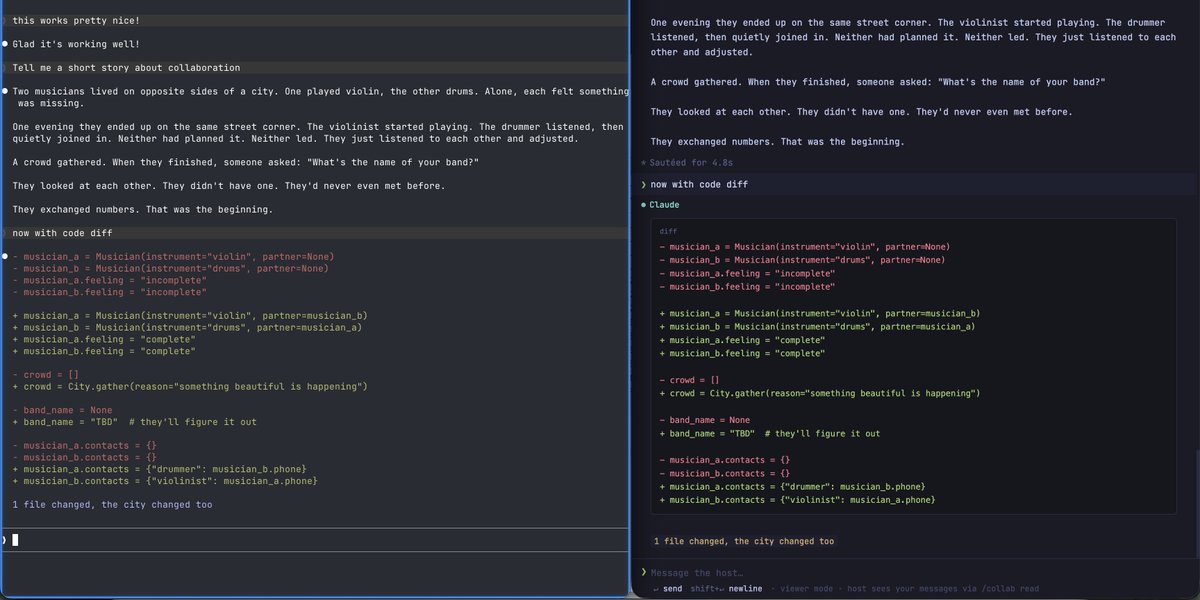Click "- musician_a.contacts = {}" in right pane
This screenshot has width=1200, height=600.
pyautogui.click(x=725, y=460)
